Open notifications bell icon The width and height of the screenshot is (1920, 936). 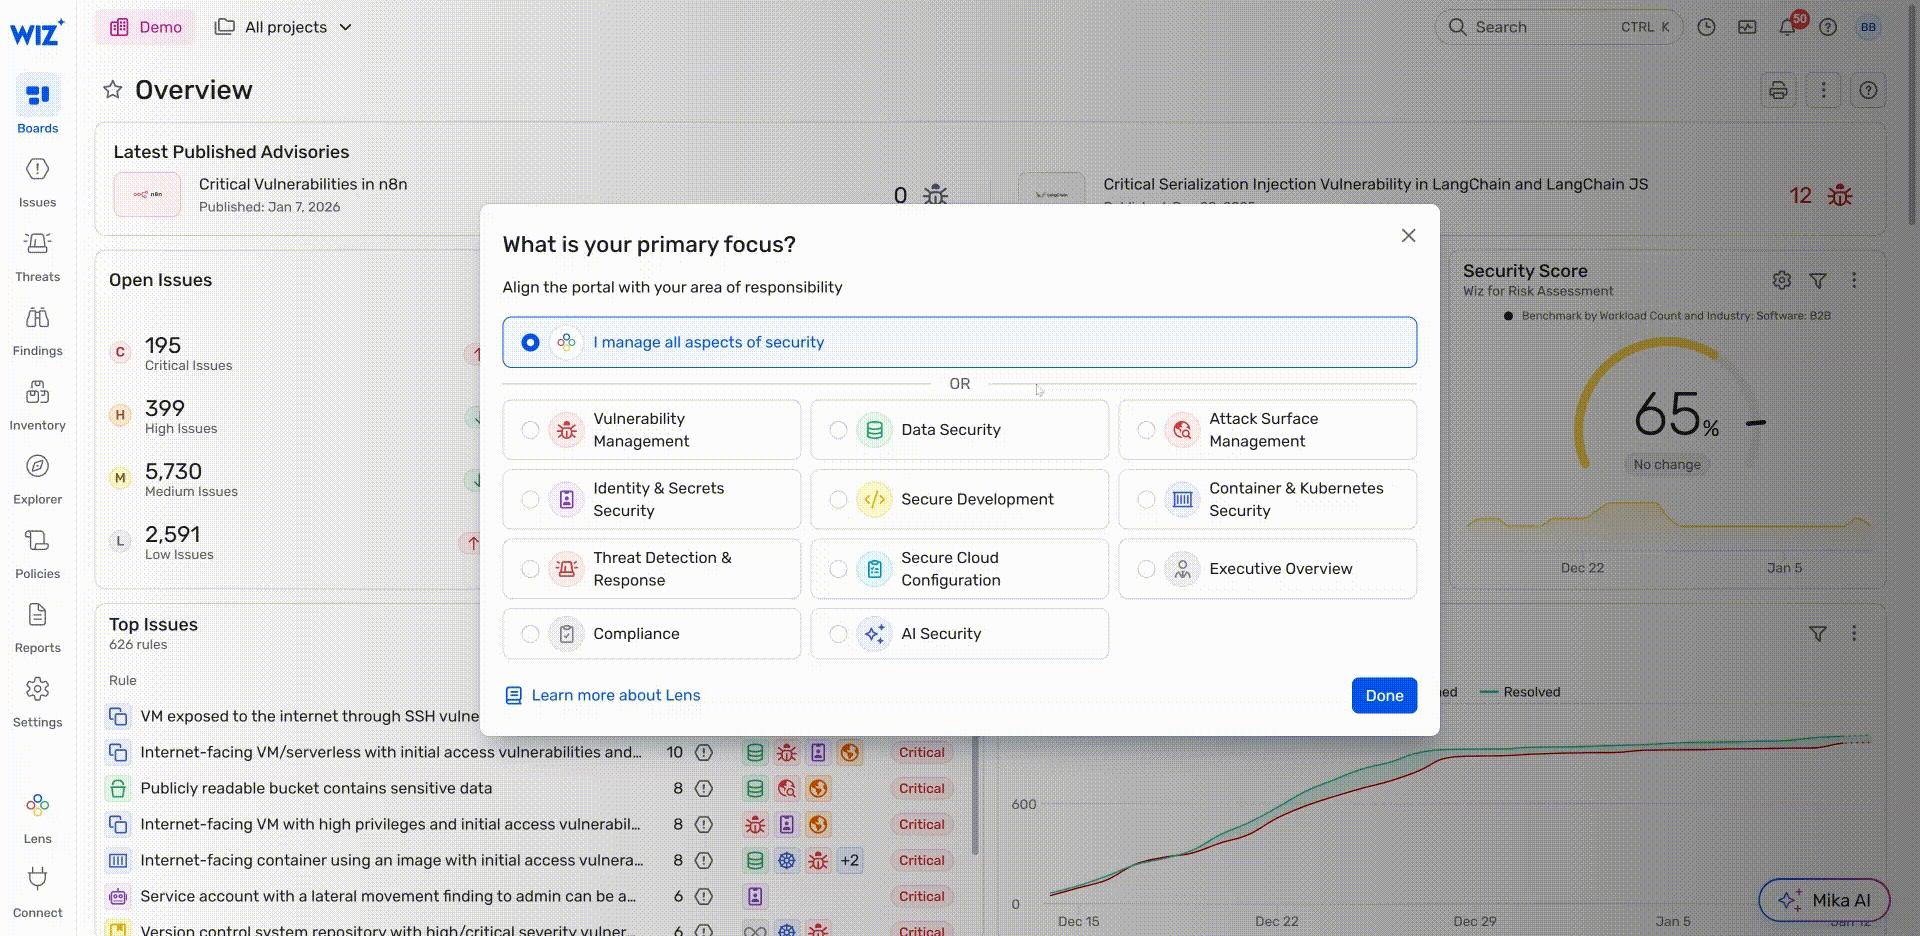tap(1788, 27)
